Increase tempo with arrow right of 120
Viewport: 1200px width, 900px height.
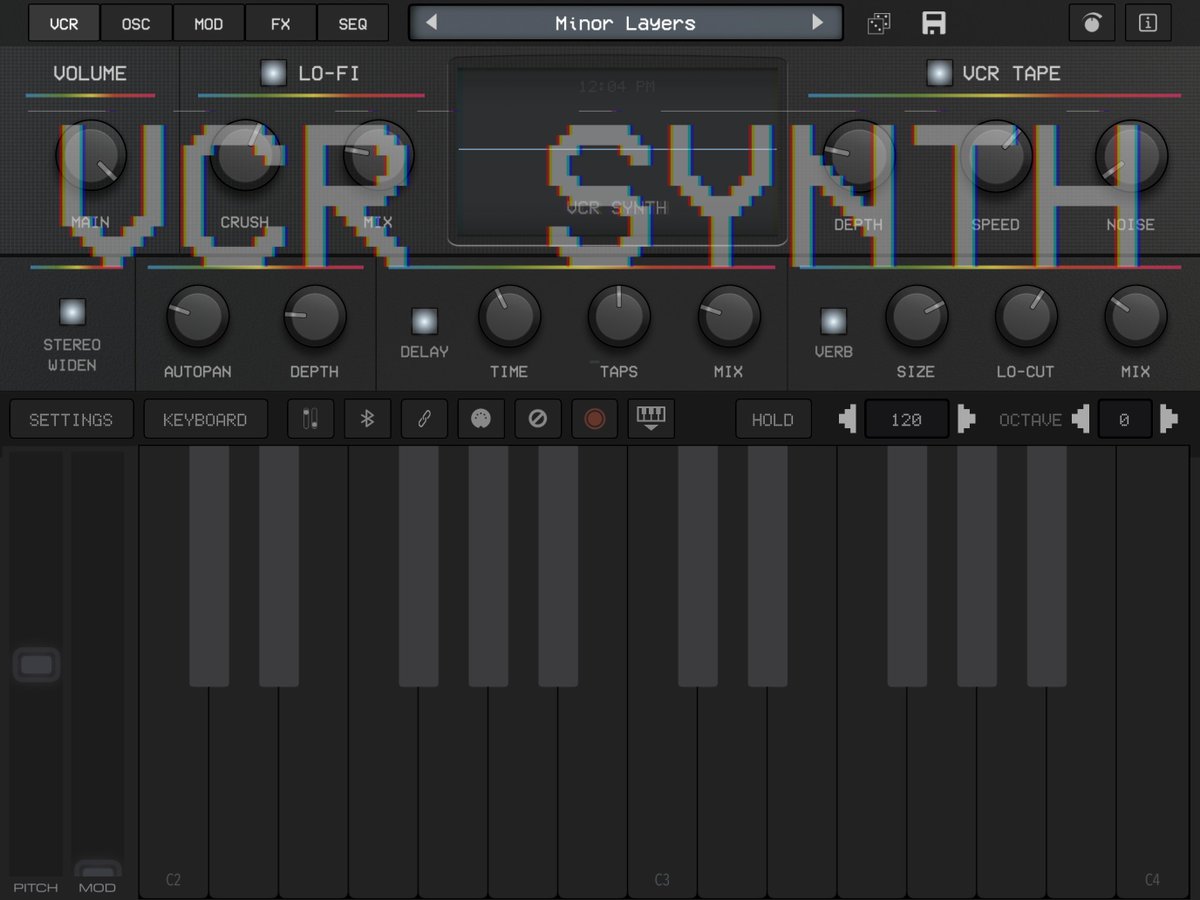coord(966,420)
